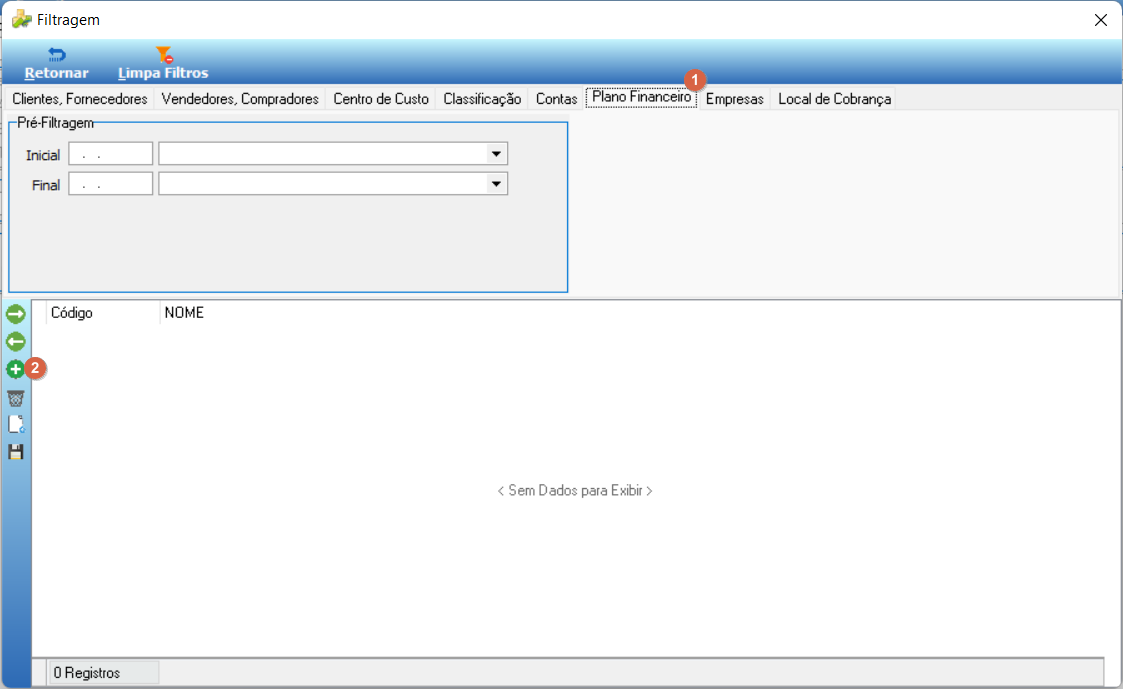Image resolution: width=1123 pixels, height=689 pixels.
Task: Open the Local de Cobrança tab
Action: pyautogui.click(x=834, y=99)
